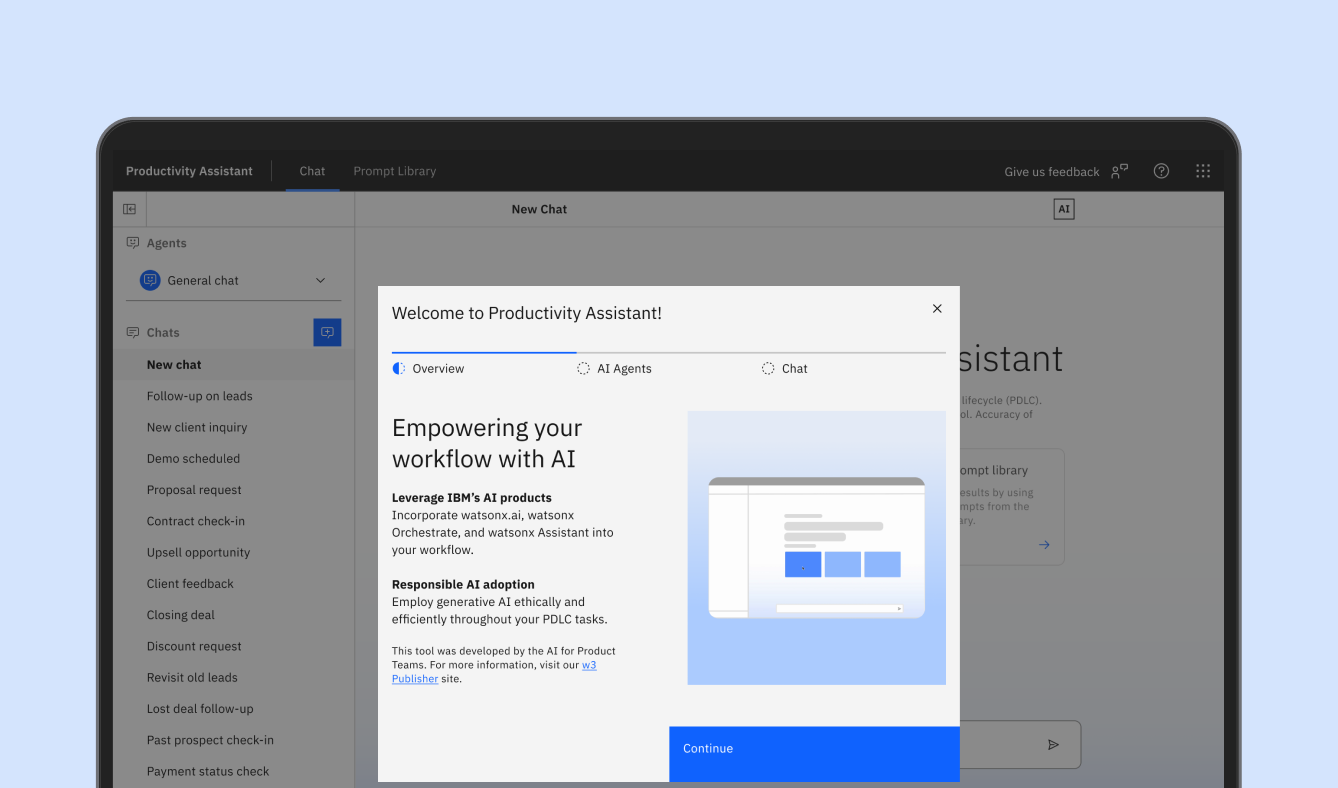Click the Chats section label
Viewport: 1338px width, 788px height.
click(163, 332)
